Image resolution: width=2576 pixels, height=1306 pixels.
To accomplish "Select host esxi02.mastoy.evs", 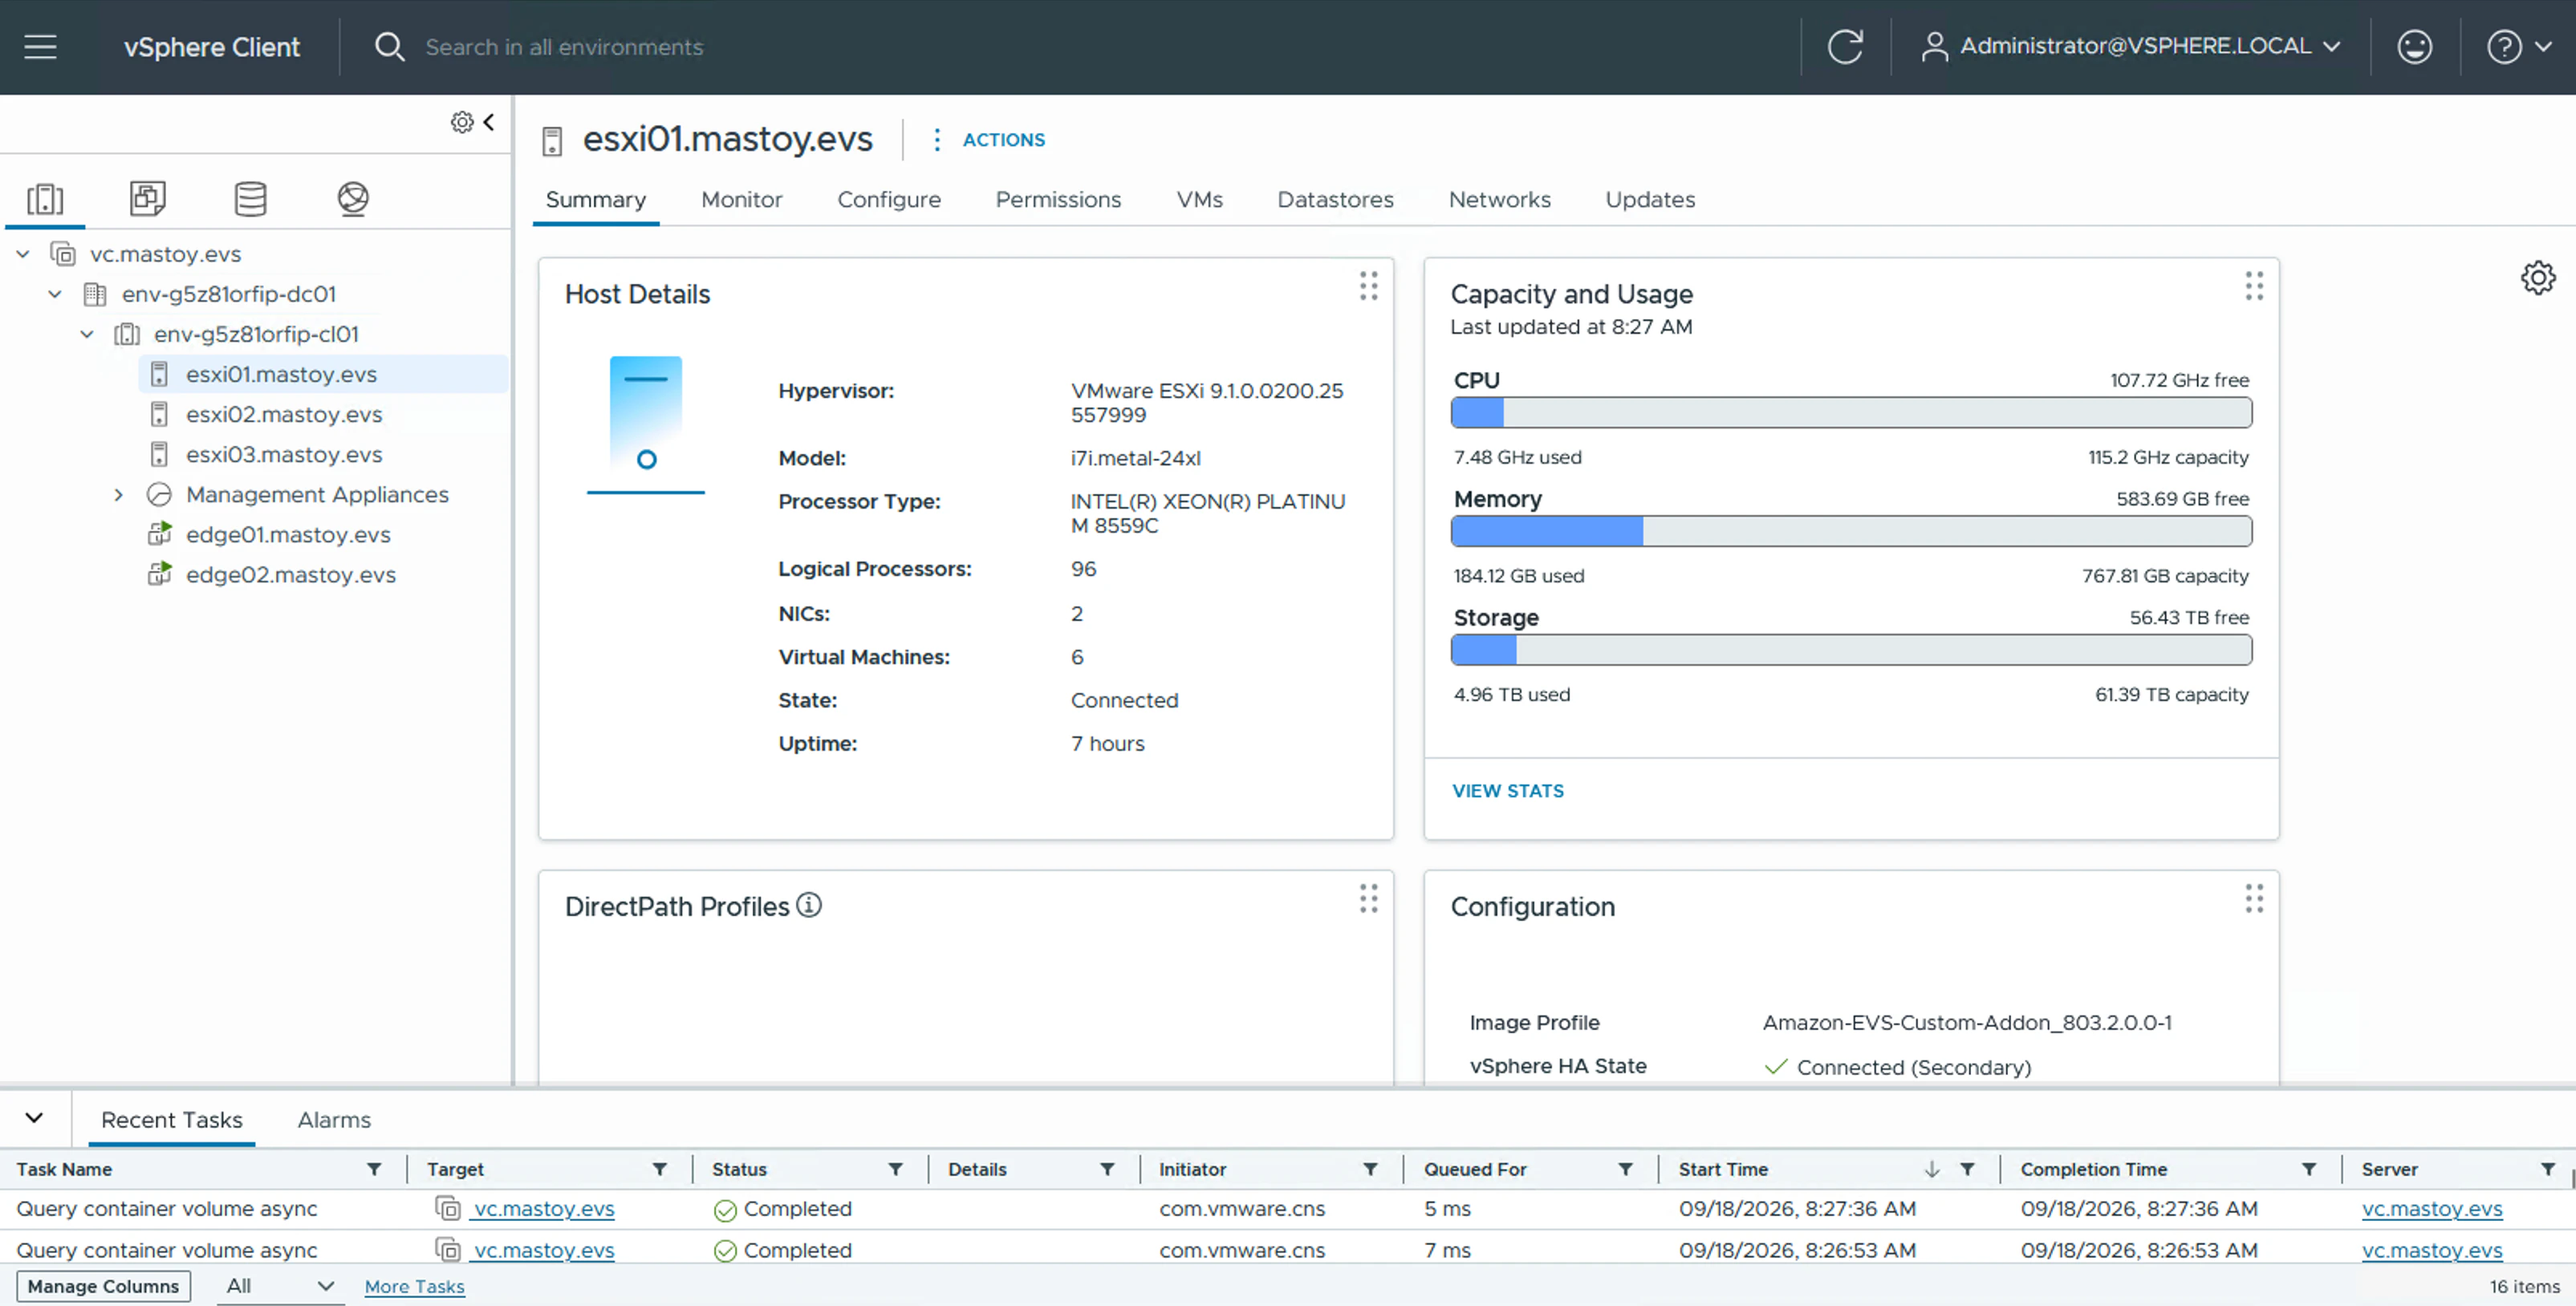I will (x=284, y=414).
